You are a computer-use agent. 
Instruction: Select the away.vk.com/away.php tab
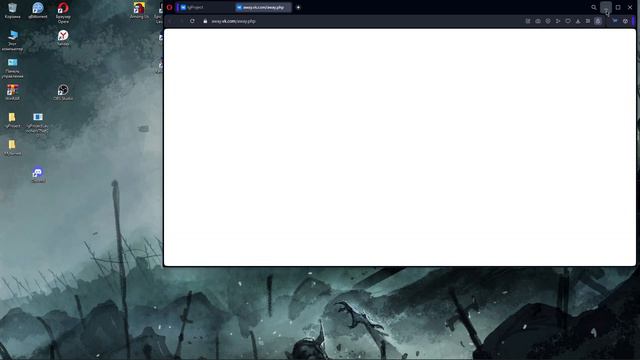pos(263,7)
